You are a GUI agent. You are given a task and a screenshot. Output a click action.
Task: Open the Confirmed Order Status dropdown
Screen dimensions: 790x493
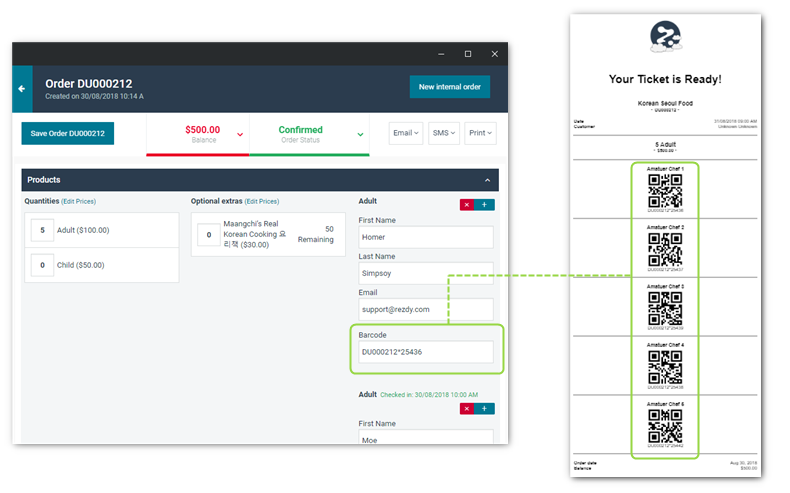pyautogui.click(x=309, y=134)
